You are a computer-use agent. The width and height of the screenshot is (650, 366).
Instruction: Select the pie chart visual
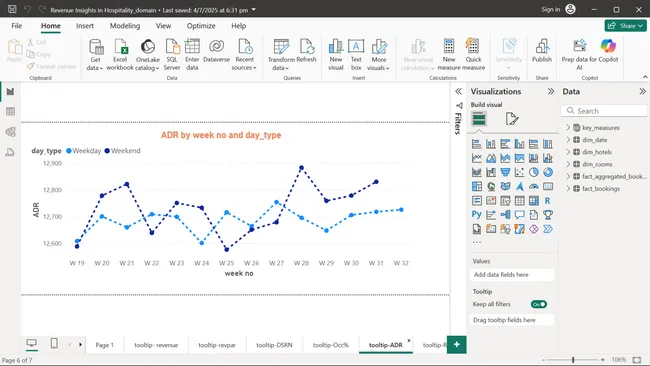534,172
